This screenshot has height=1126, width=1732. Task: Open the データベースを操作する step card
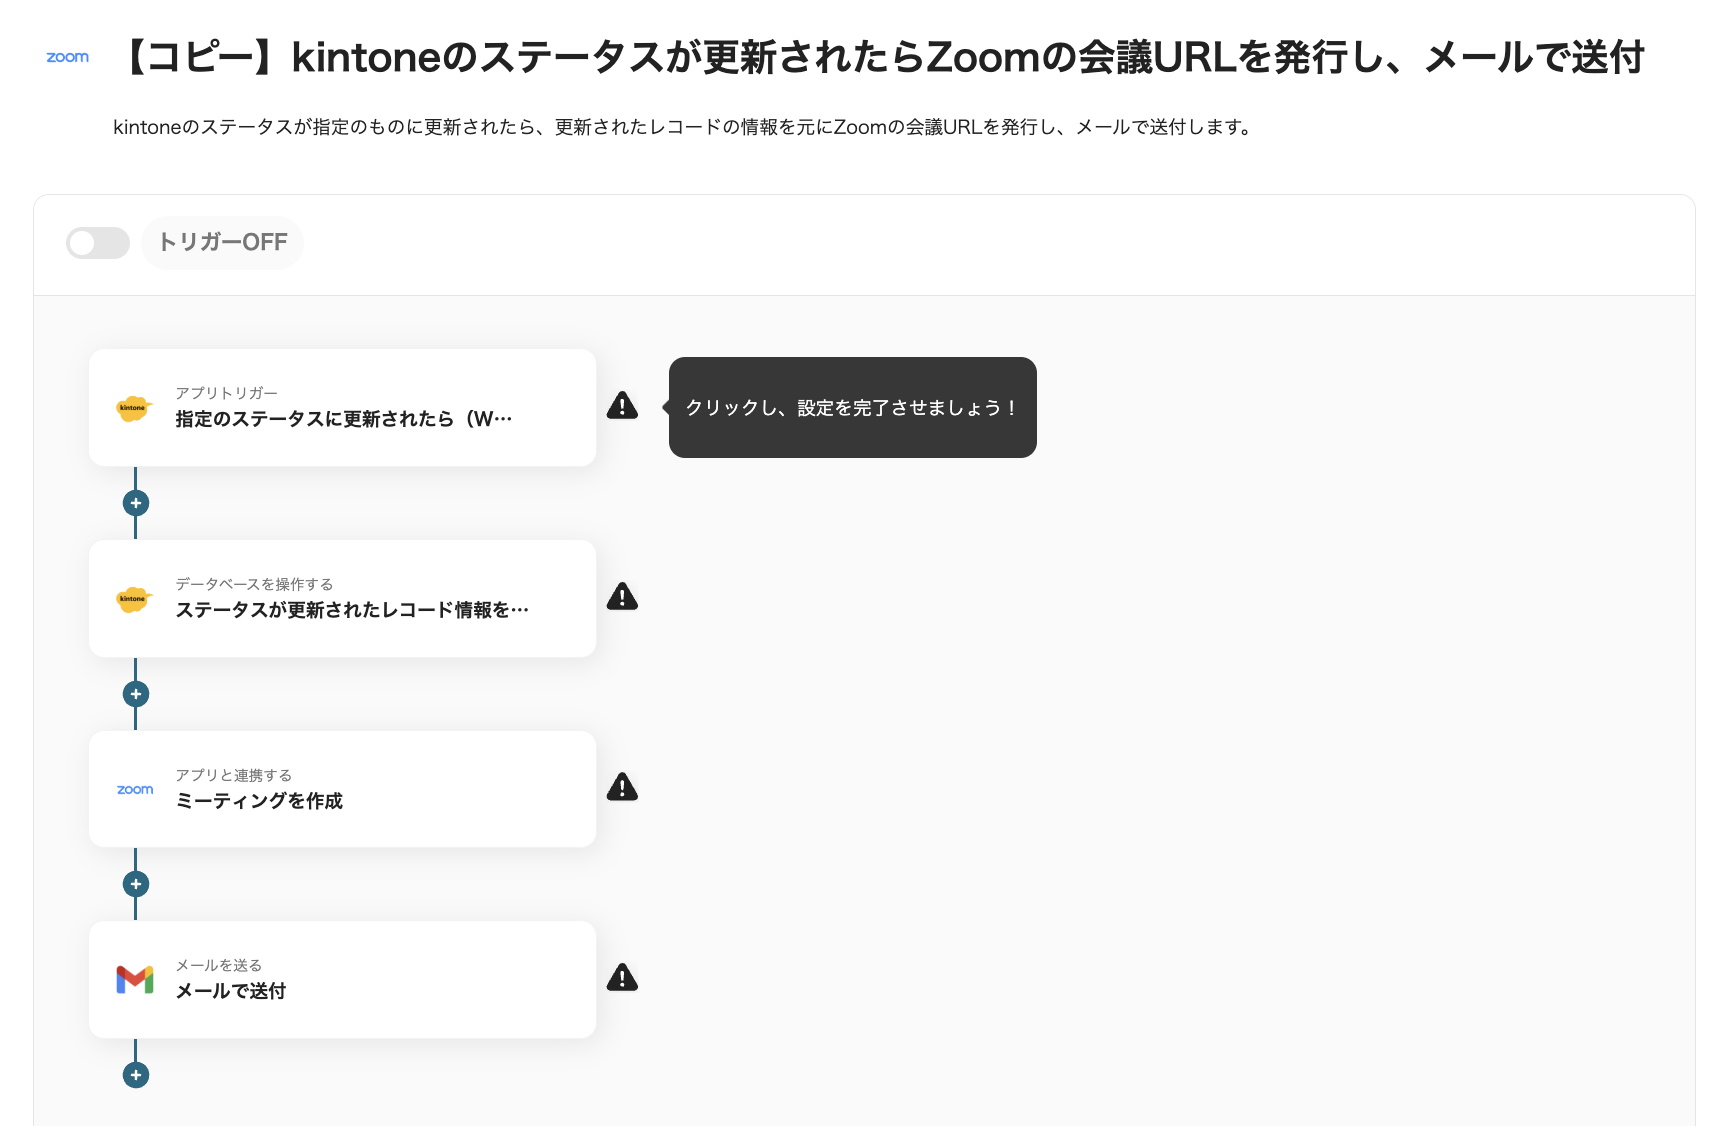(x=343, y=599)
